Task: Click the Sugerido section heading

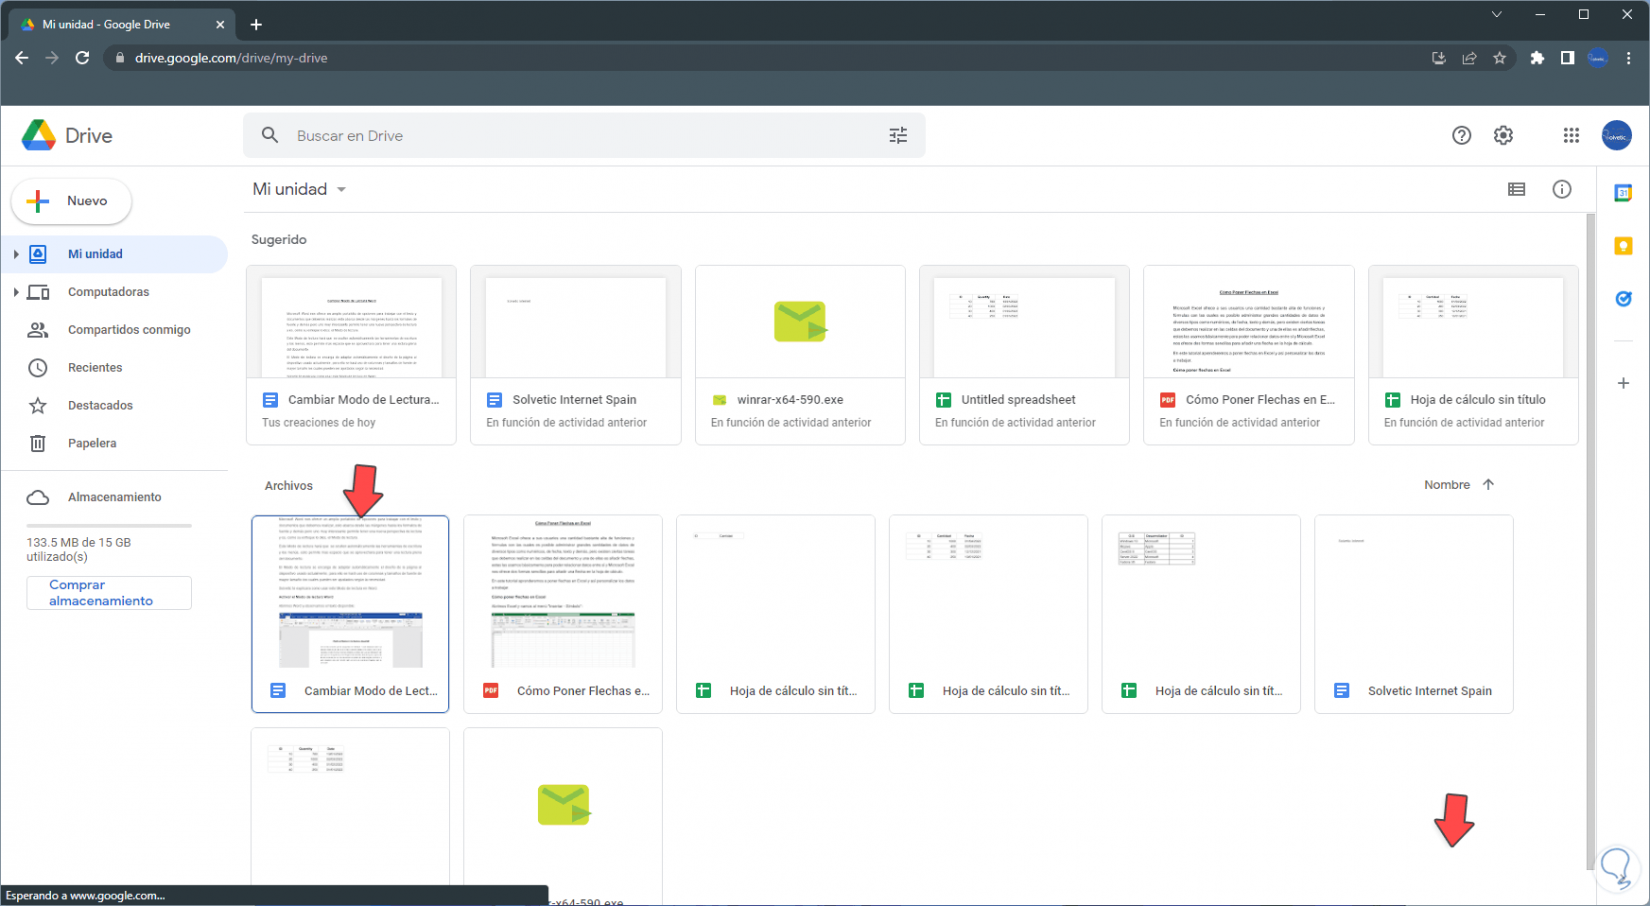Action: [x=279, y=240]
